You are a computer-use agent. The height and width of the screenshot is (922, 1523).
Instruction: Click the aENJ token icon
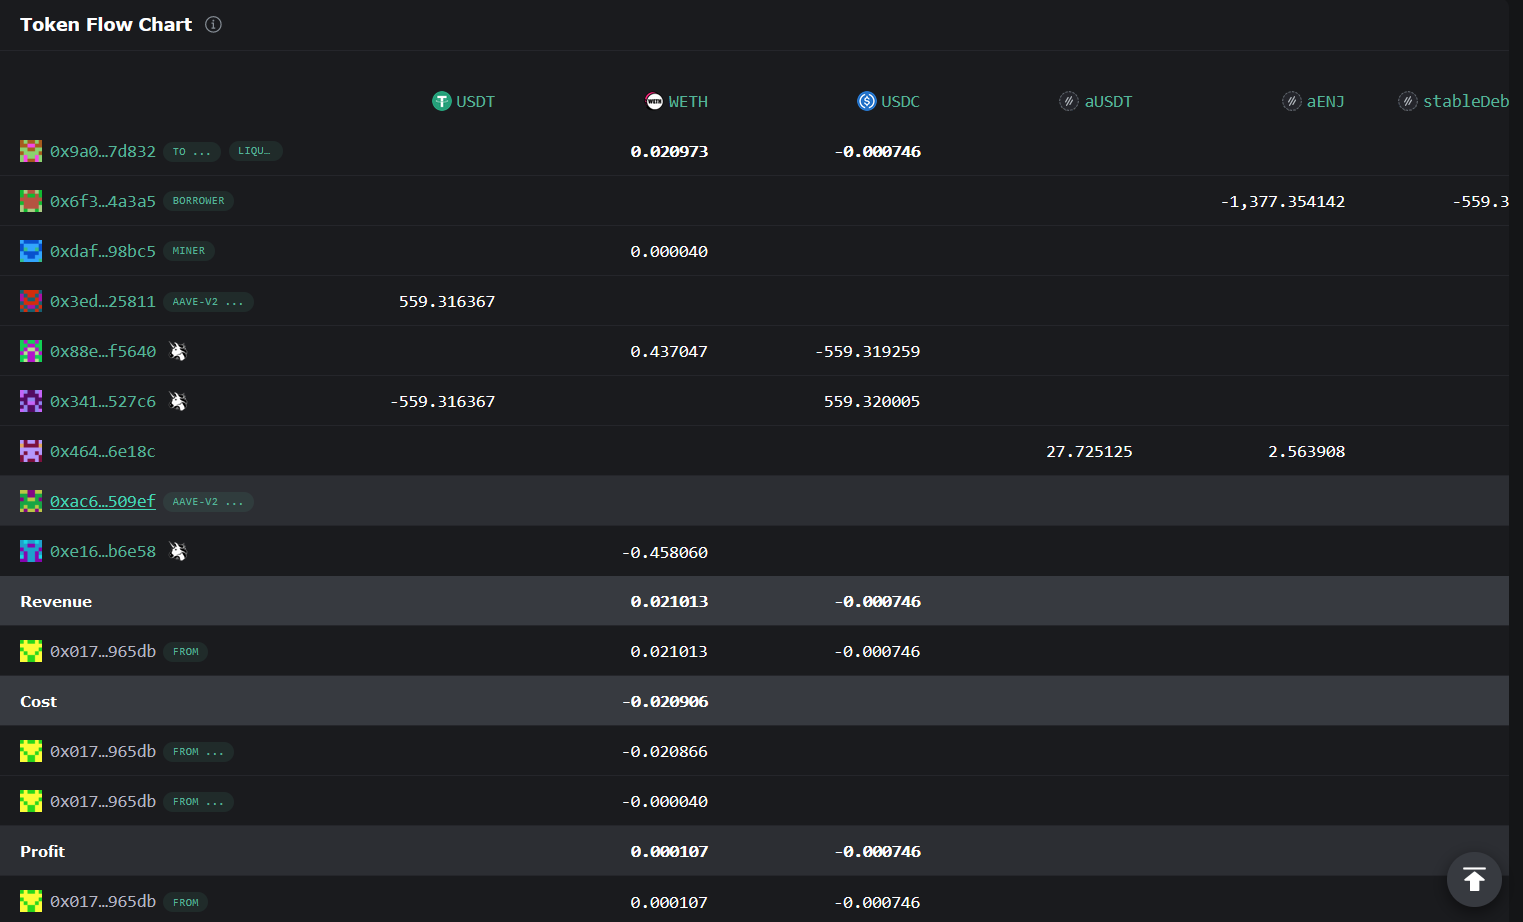point(1290,101)
